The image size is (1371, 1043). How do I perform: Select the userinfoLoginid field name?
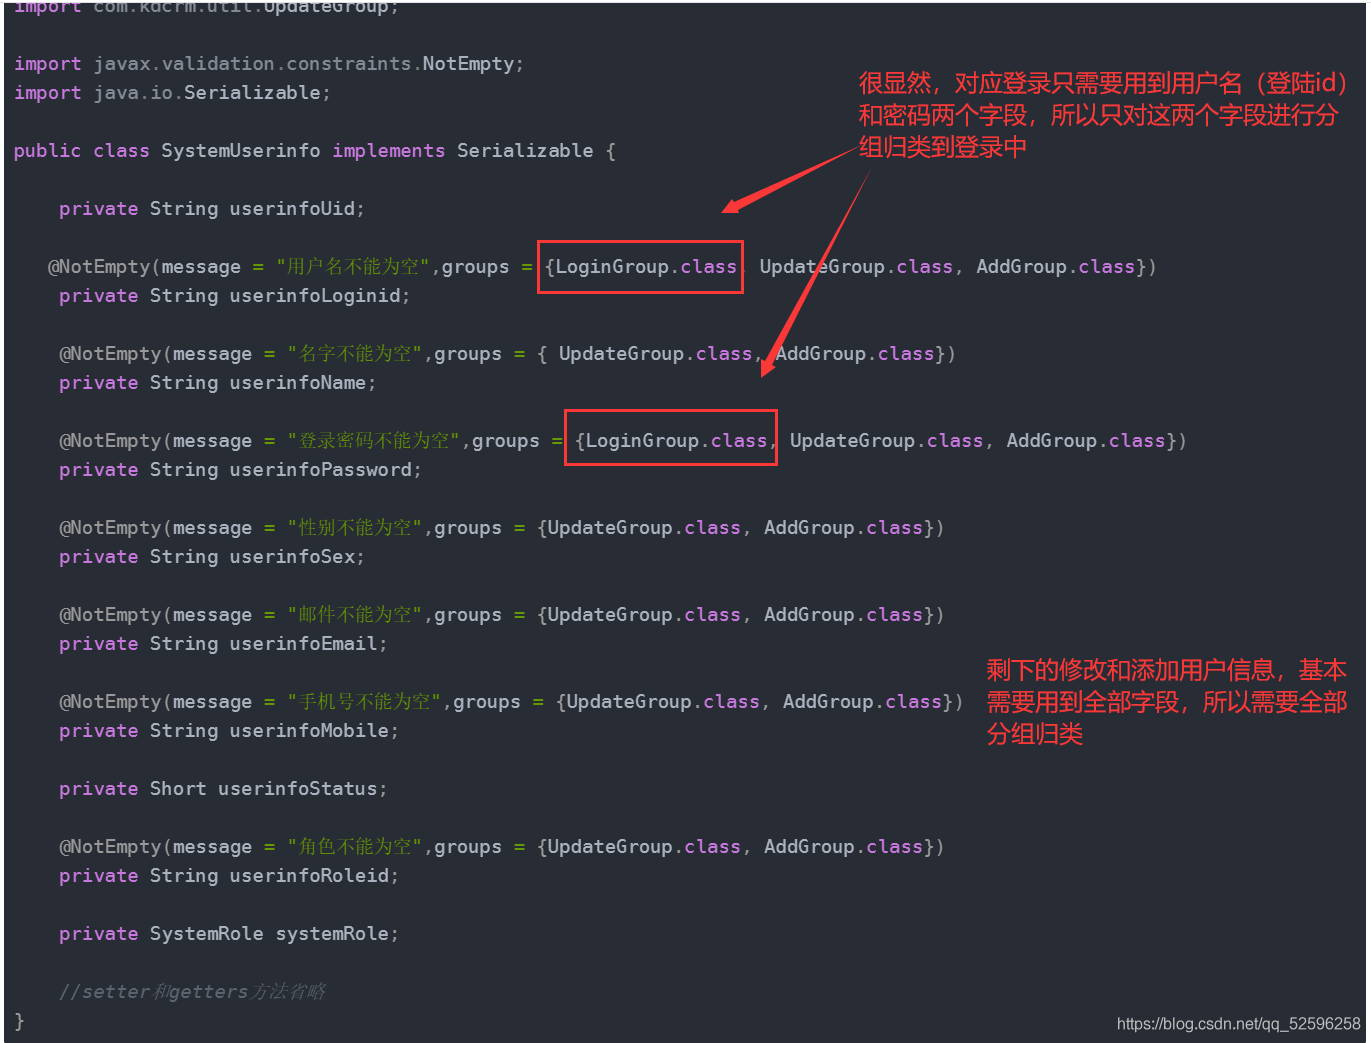[x=315, y=296]
